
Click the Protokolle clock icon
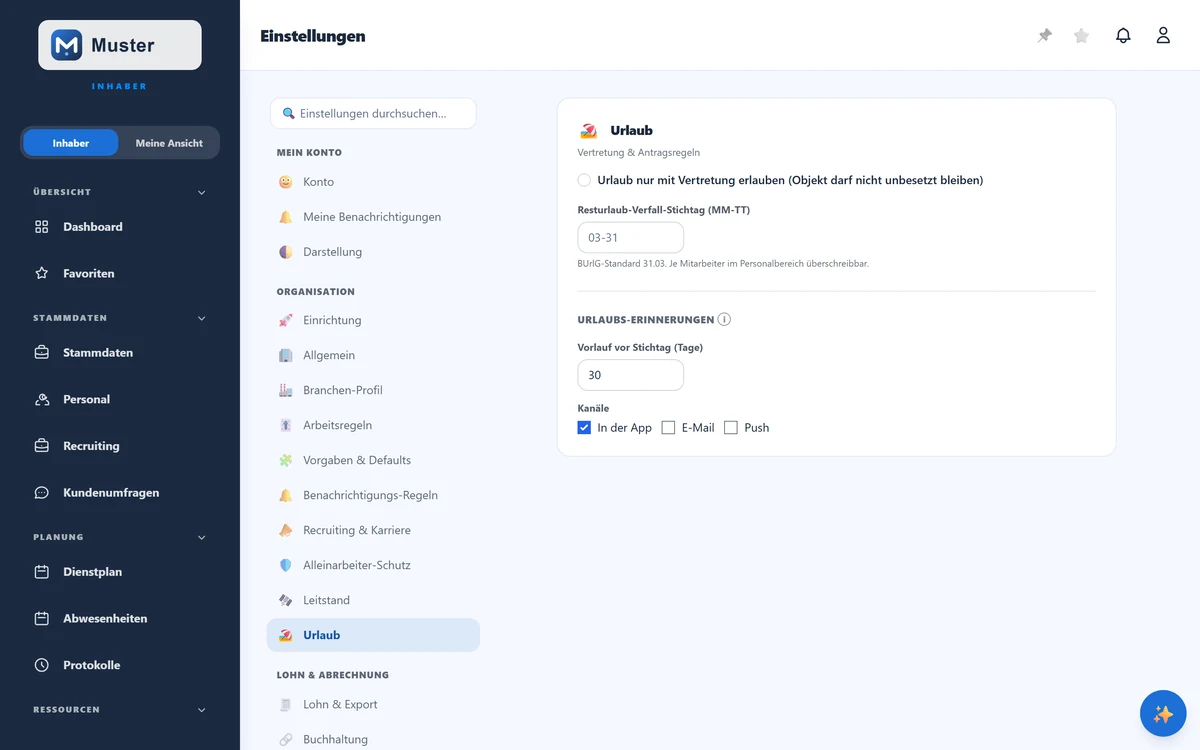point(42,665)
